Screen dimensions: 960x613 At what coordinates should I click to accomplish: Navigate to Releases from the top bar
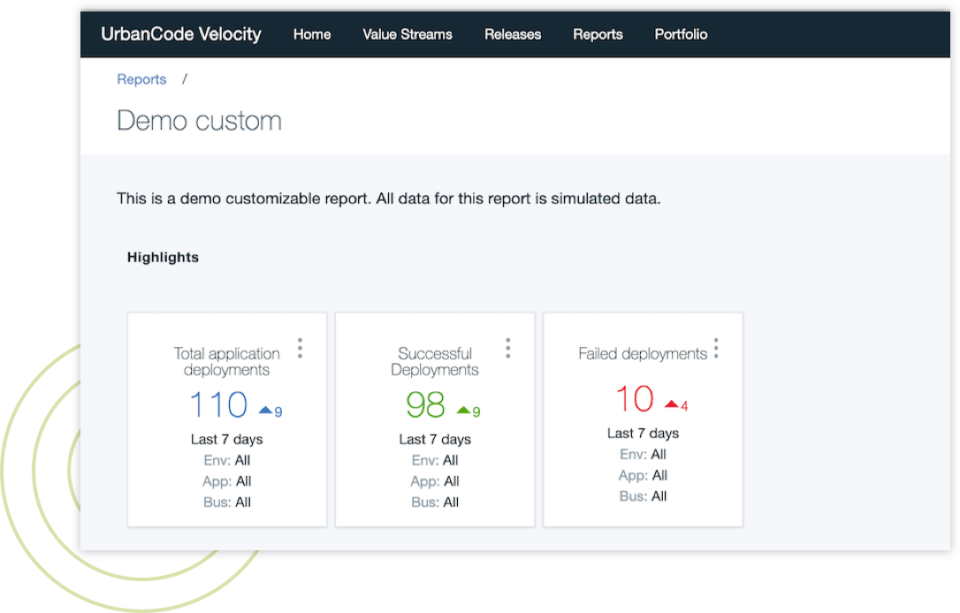point(512,34)
